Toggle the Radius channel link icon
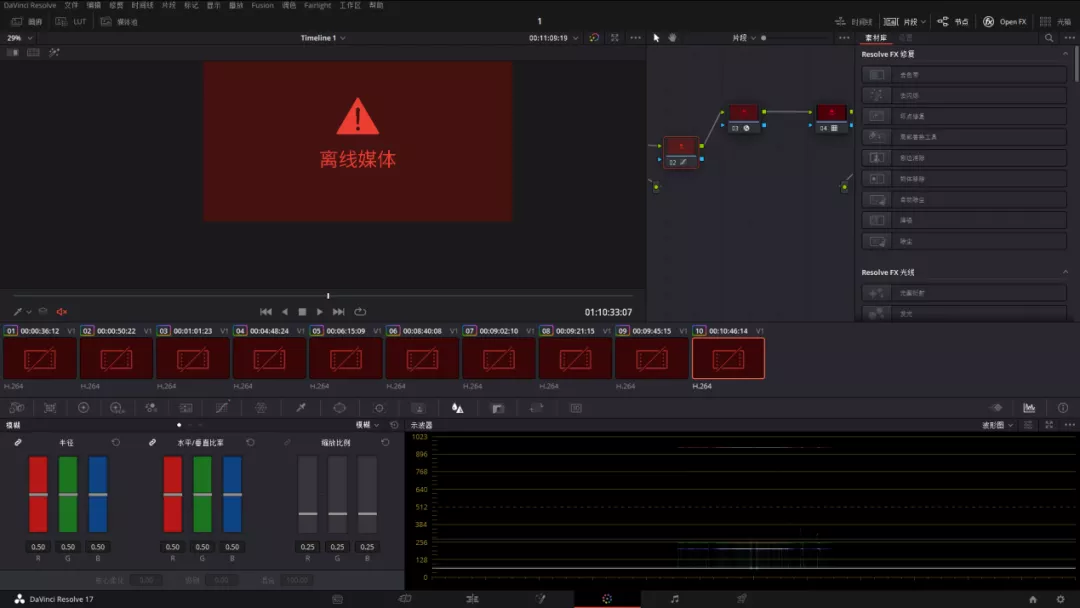This screenshot has height=608, width=1080. 18,442
